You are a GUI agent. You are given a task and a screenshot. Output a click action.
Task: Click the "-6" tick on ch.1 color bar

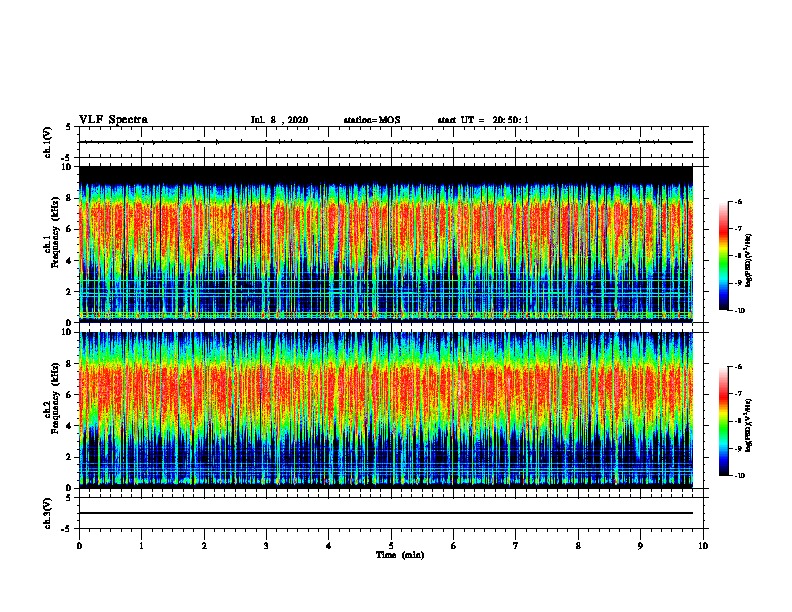click(x=738, y=202)
